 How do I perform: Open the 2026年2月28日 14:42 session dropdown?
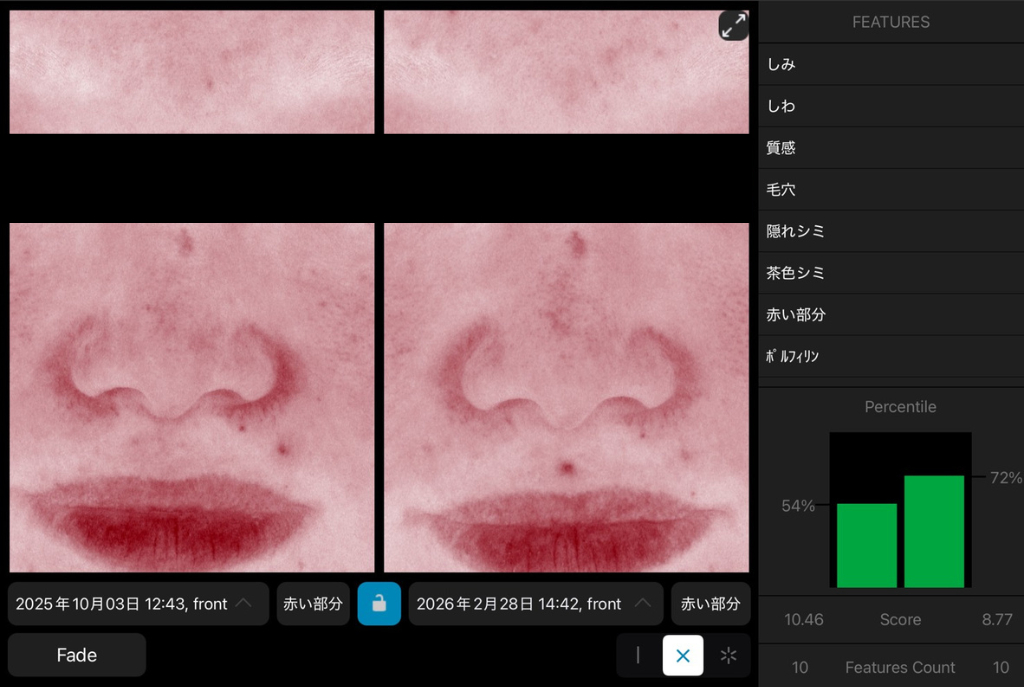[535, 603]
